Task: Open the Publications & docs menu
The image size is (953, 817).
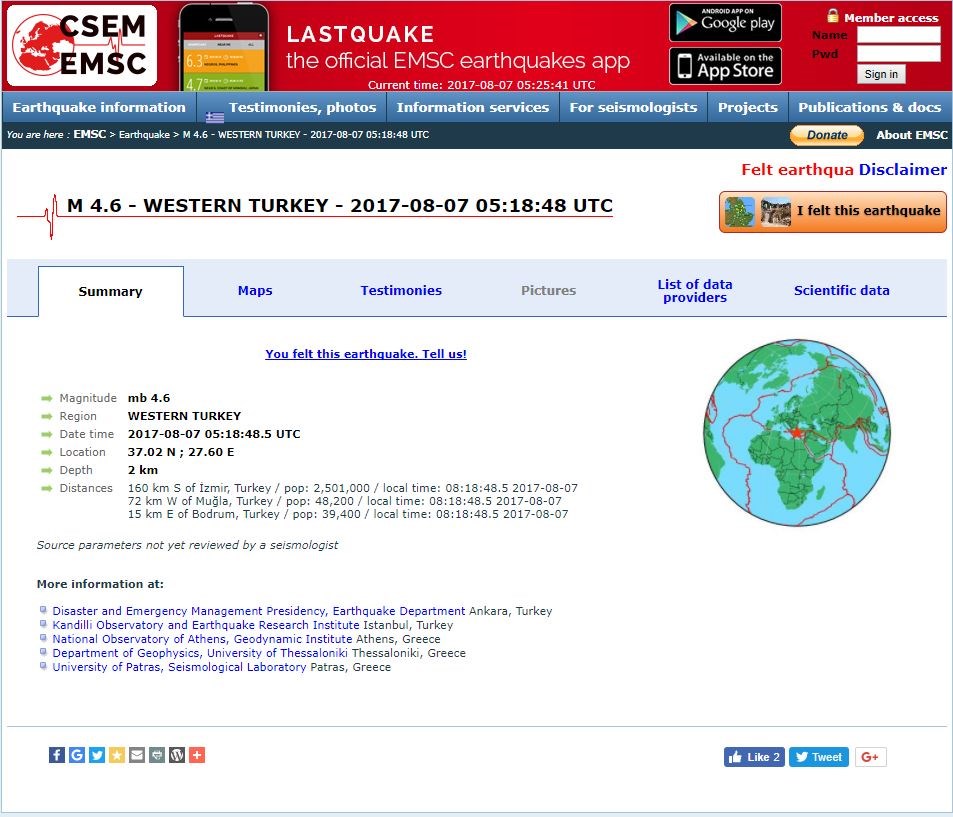Action: (869, 107)
